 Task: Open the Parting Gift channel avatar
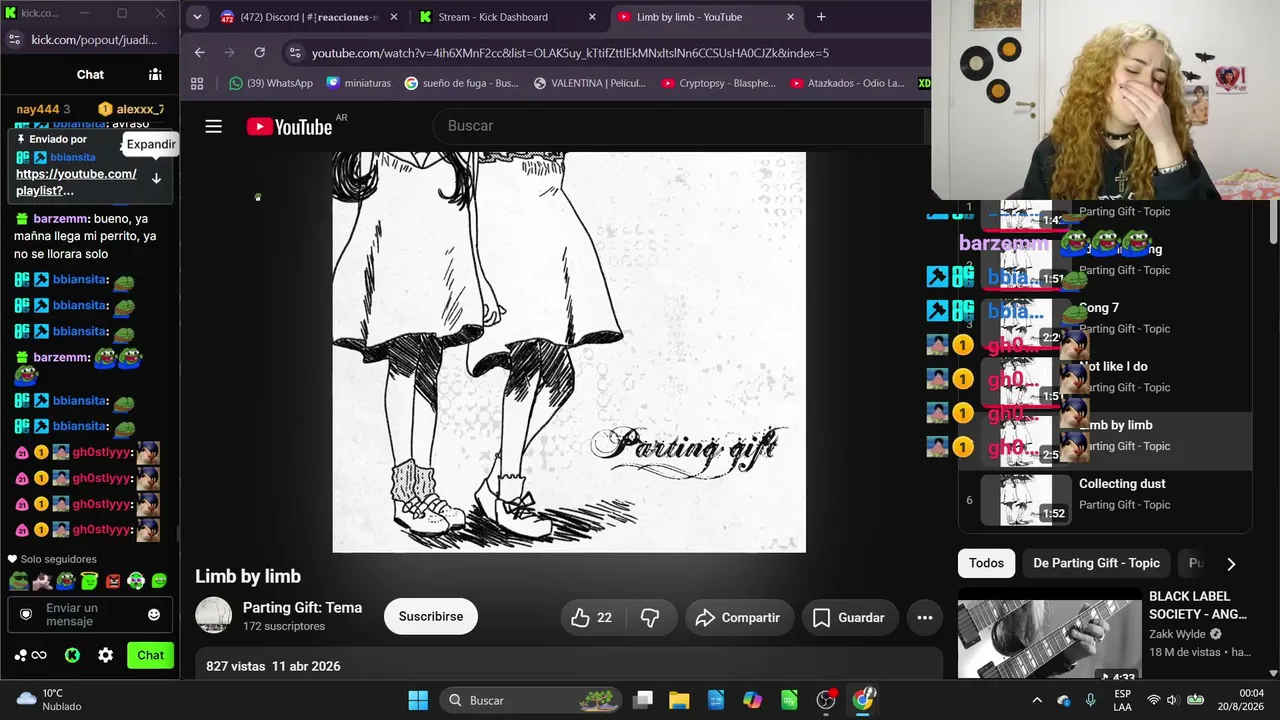pyautogui.click(x=213, y=616)
